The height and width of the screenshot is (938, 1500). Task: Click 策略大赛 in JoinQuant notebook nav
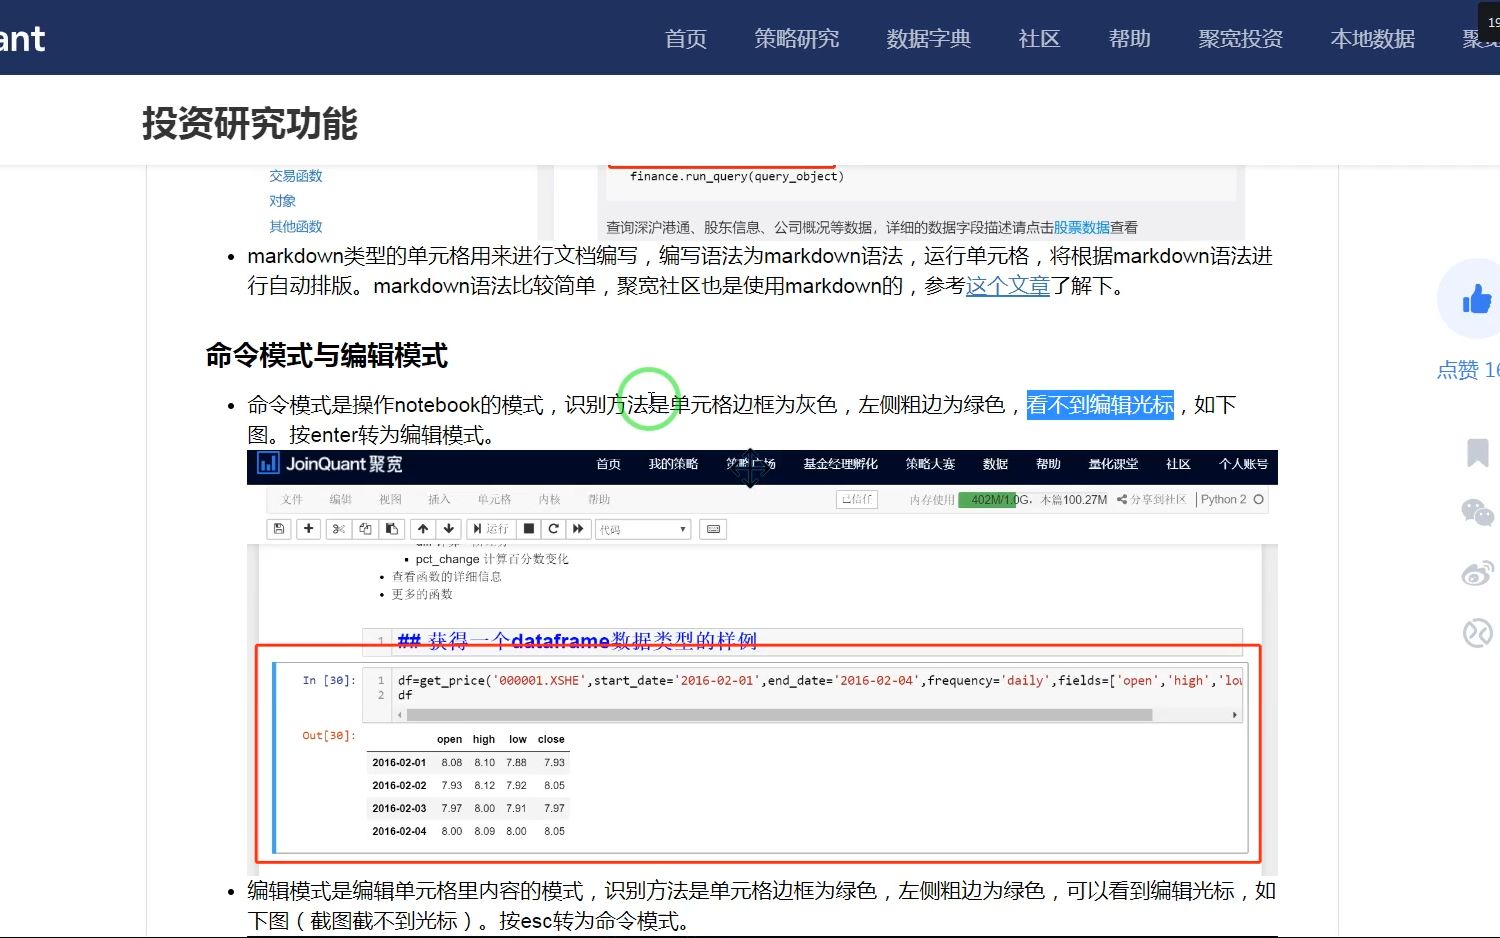pos(930,464)
